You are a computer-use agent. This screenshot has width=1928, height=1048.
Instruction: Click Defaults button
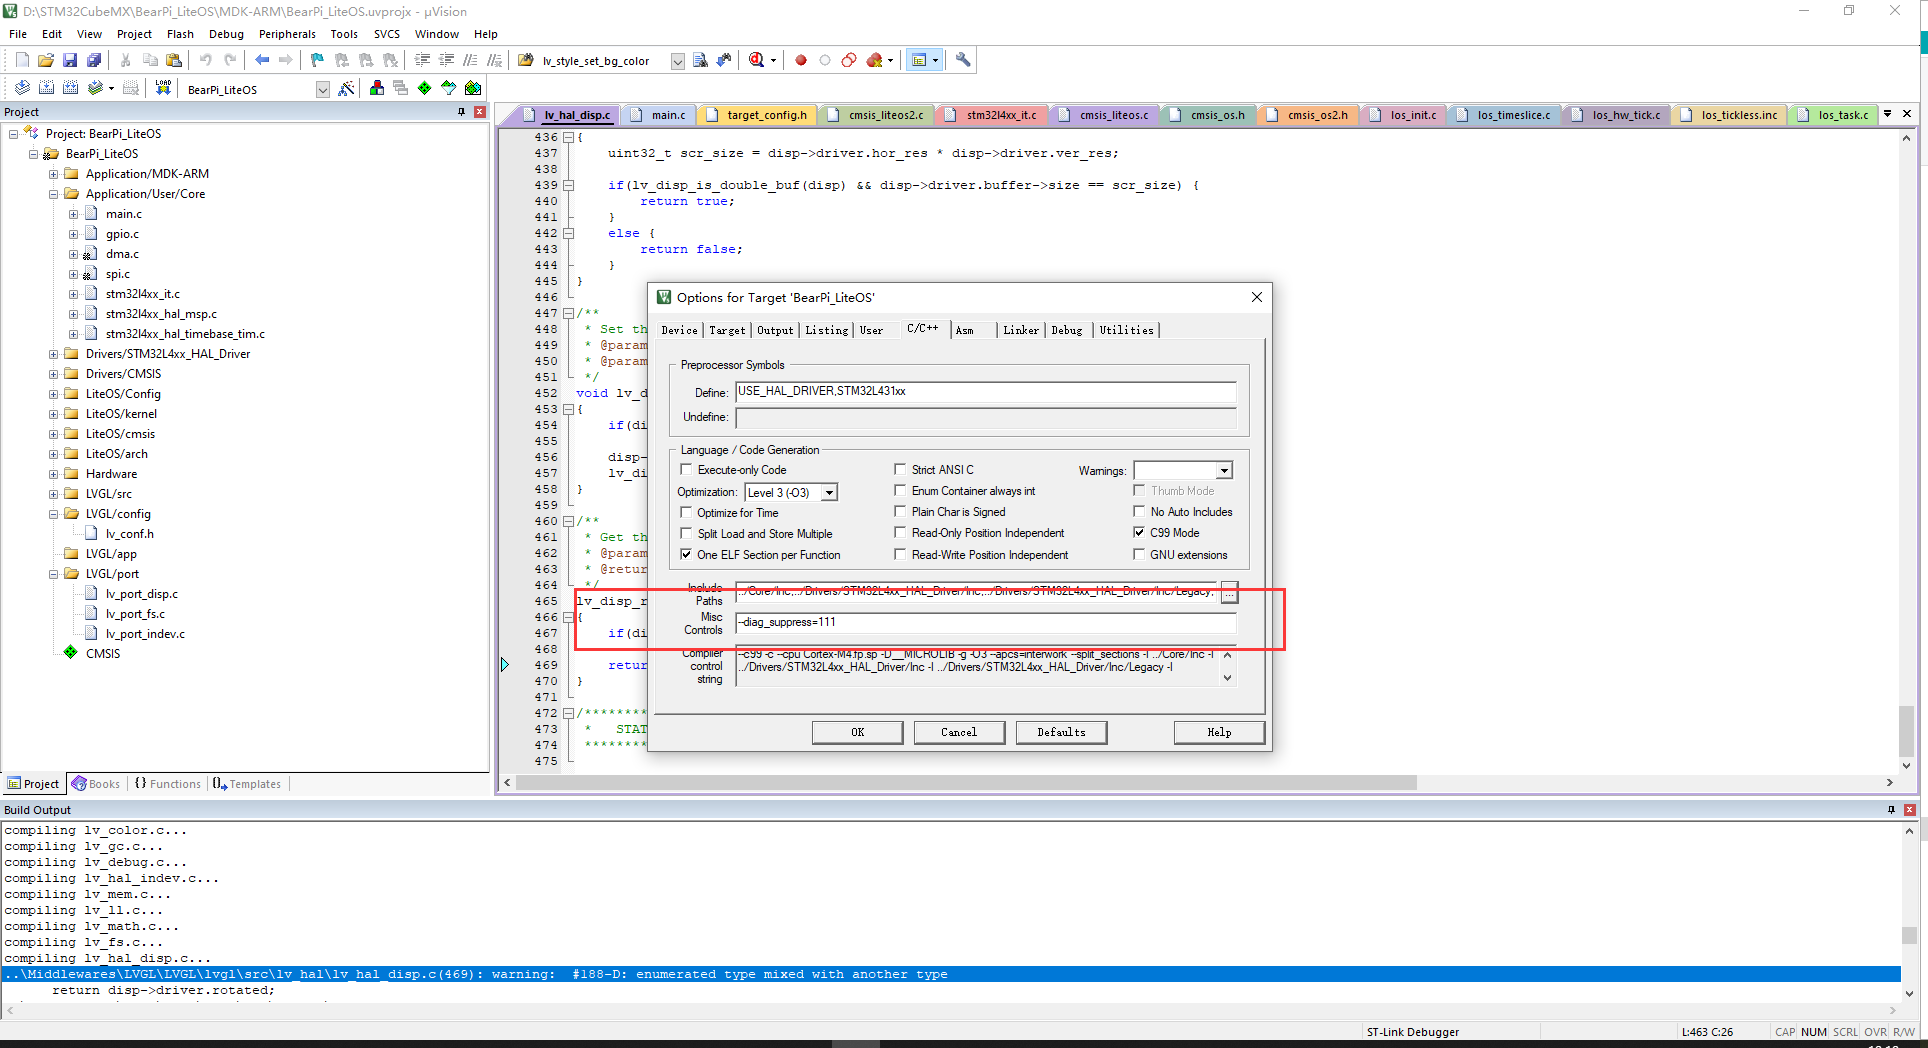[1061, 732]
